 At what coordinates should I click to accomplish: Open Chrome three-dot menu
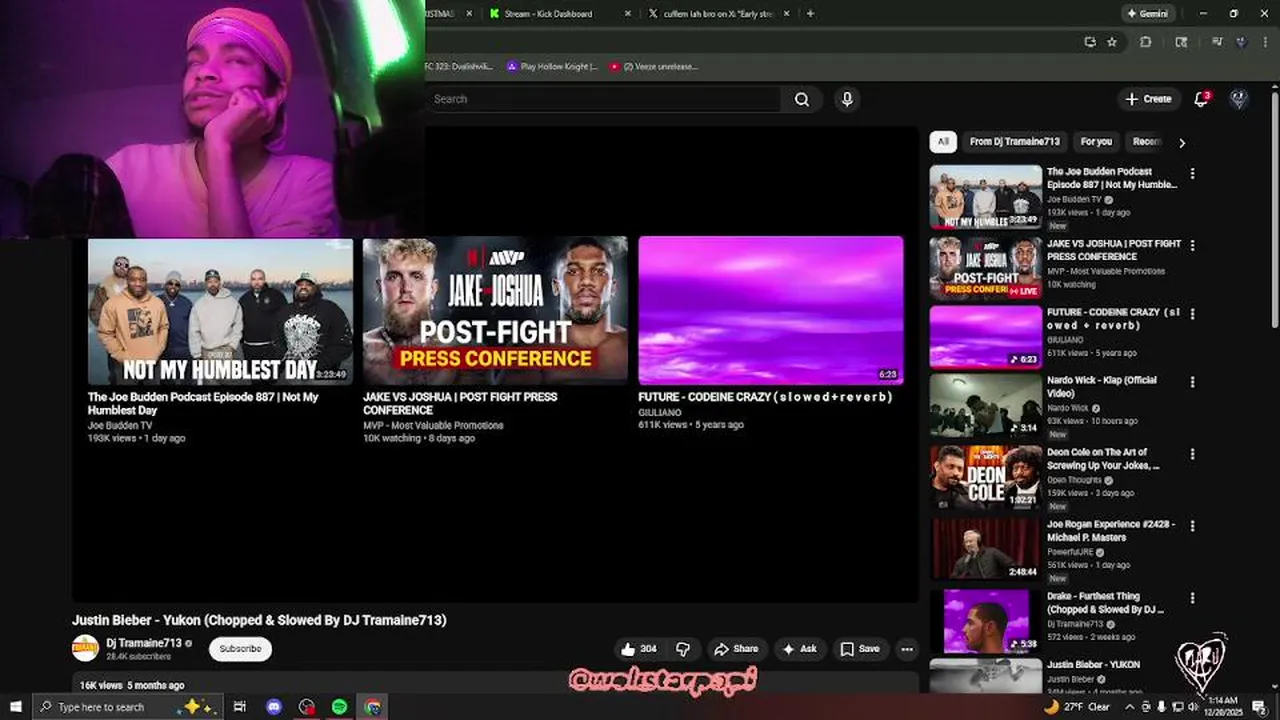pos(1264,42)
